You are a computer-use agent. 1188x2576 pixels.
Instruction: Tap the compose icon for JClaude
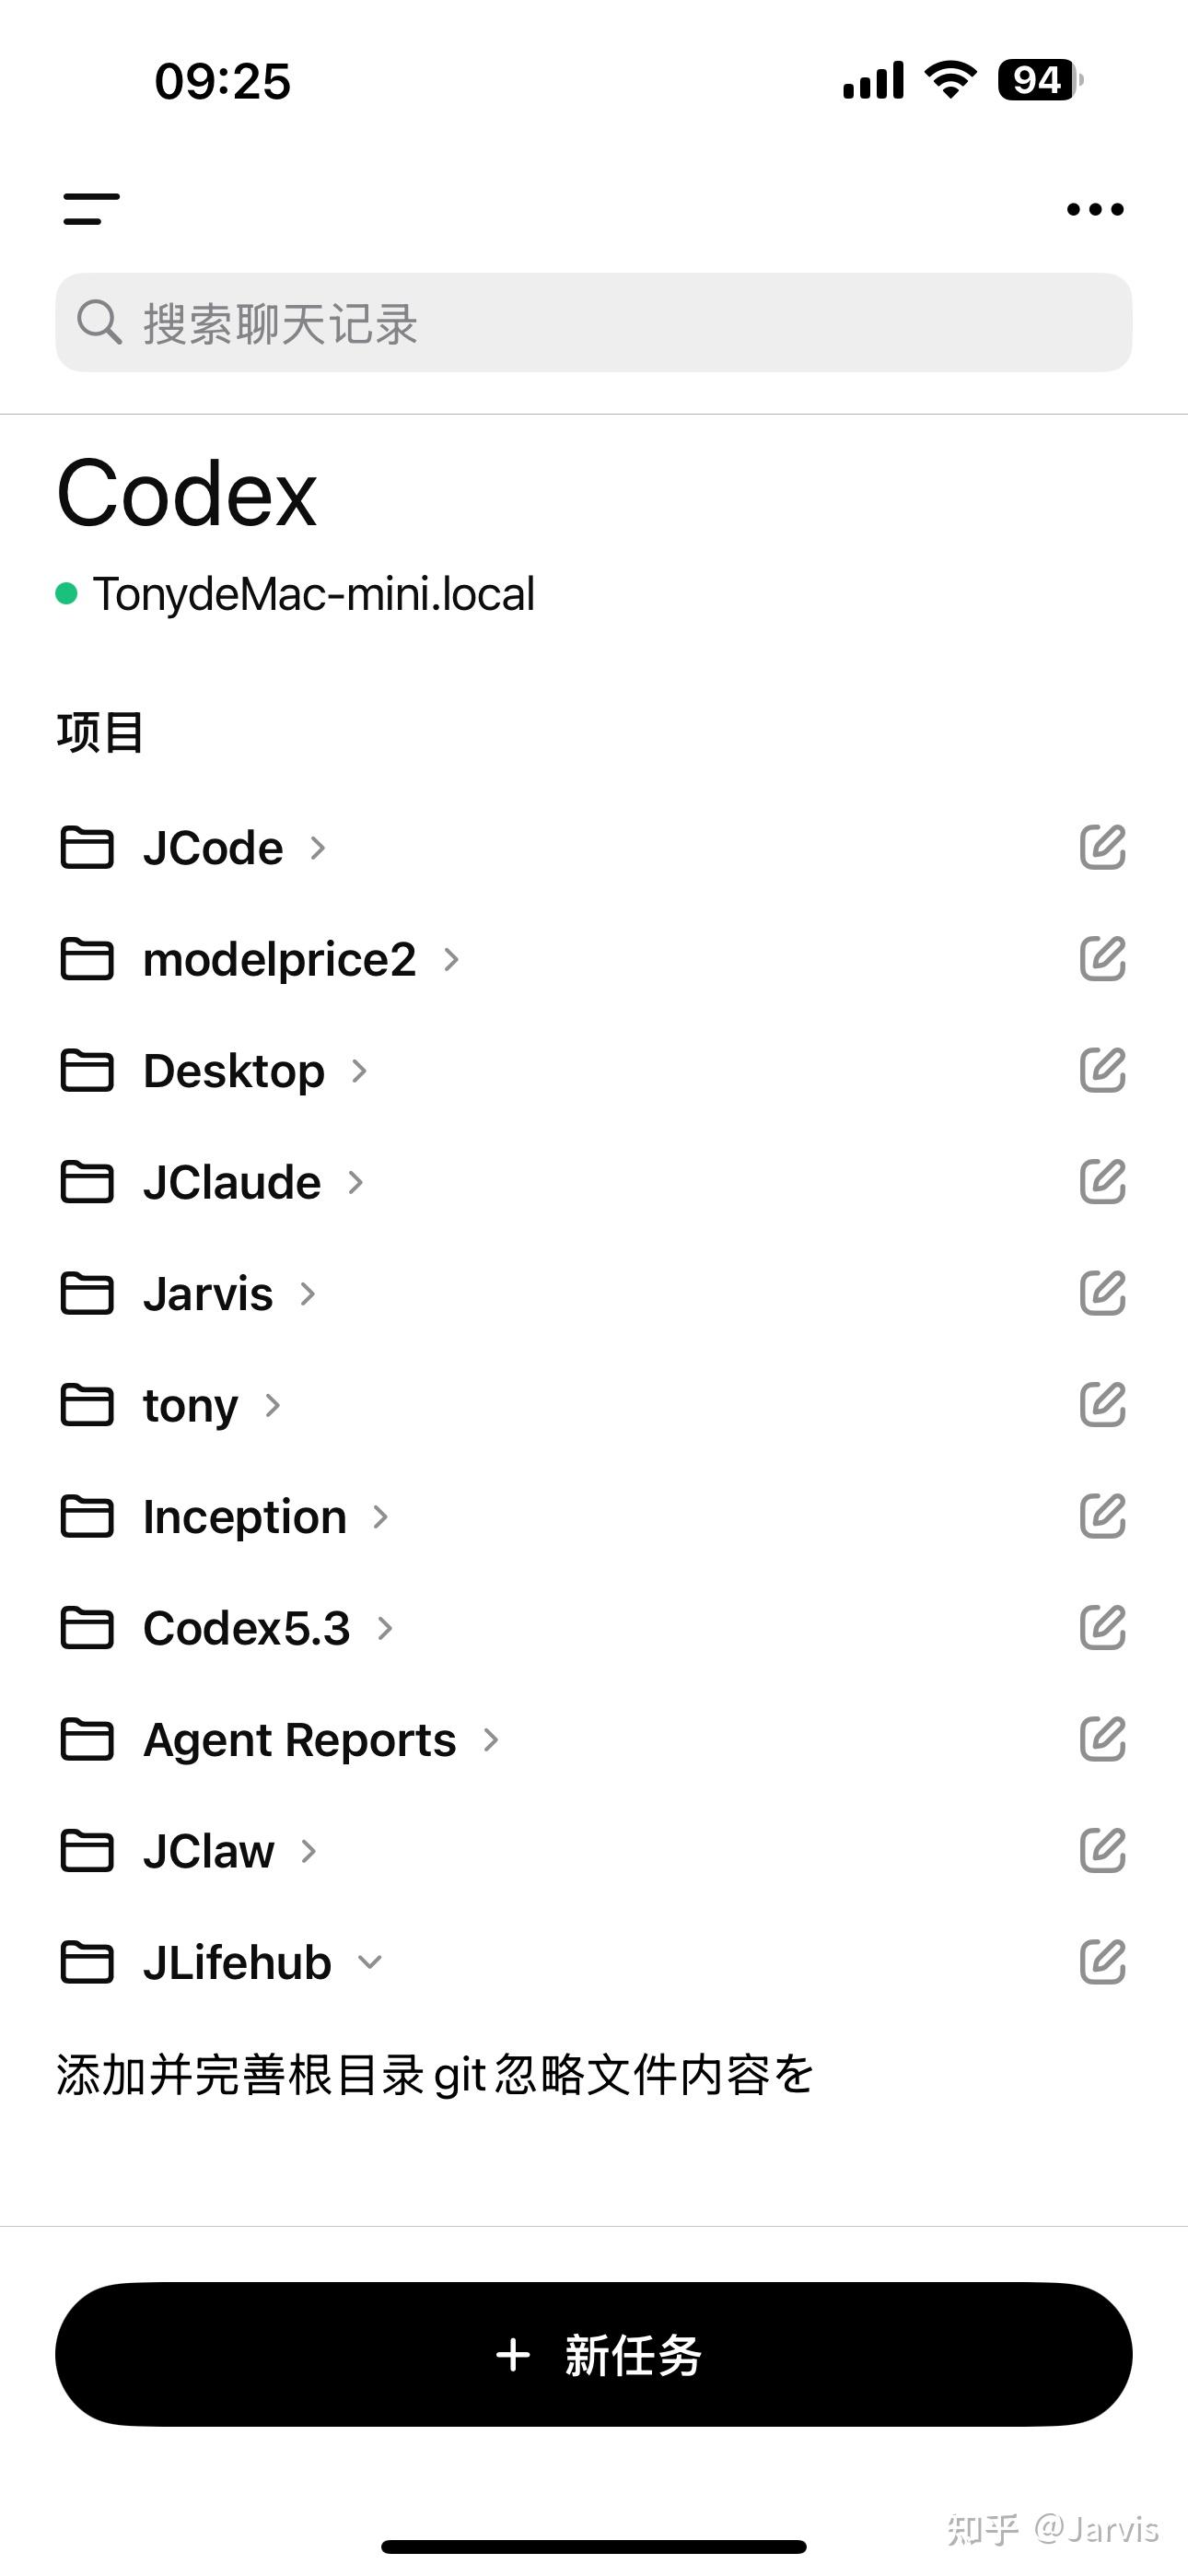[1102, 1182]
